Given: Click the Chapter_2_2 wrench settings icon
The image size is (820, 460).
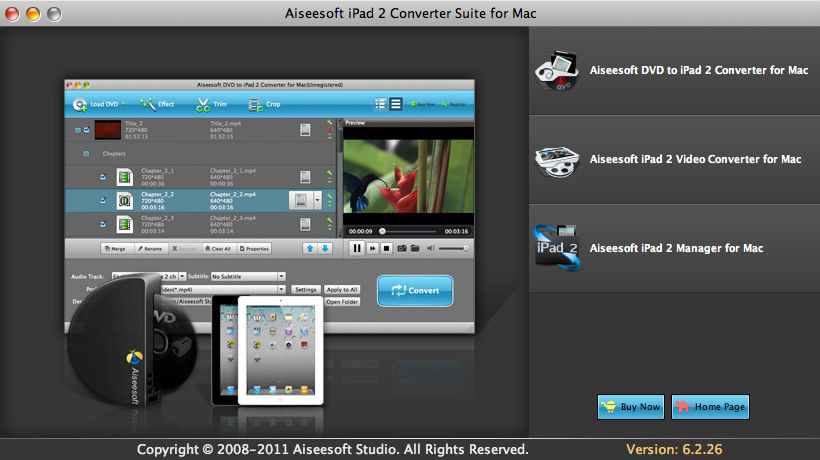Looking at the screenshot, I should pyautogui.click(x=329, y=197).
